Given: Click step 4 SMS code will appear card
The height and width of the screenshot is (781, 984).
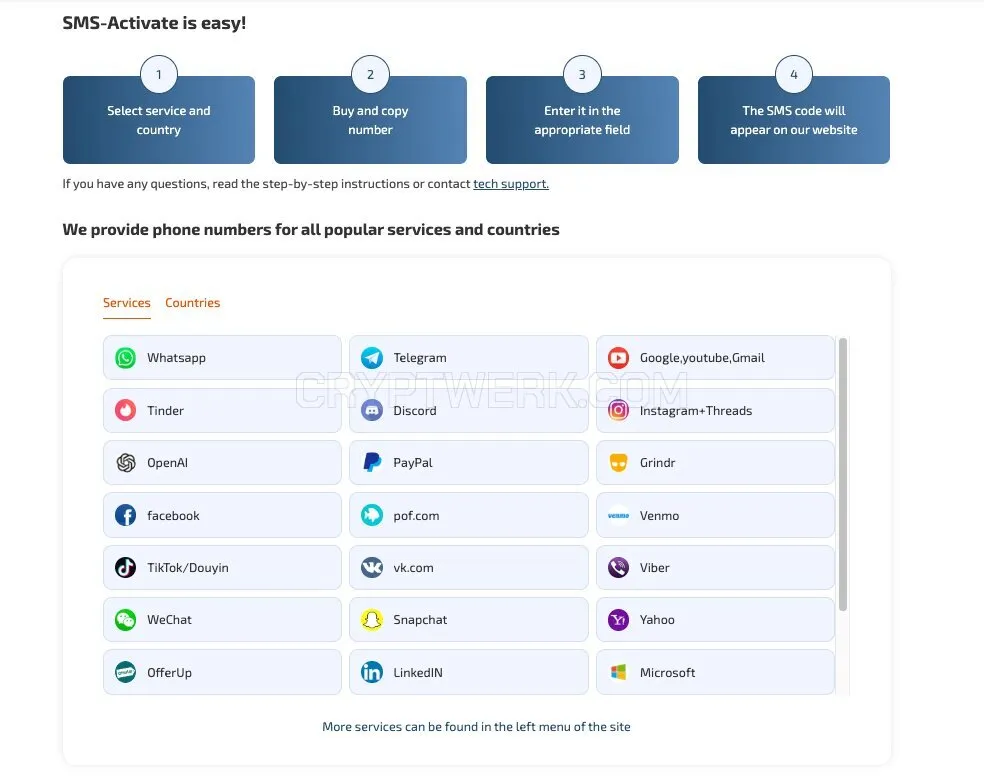Looking at the screenshot, I should point(794,120).
